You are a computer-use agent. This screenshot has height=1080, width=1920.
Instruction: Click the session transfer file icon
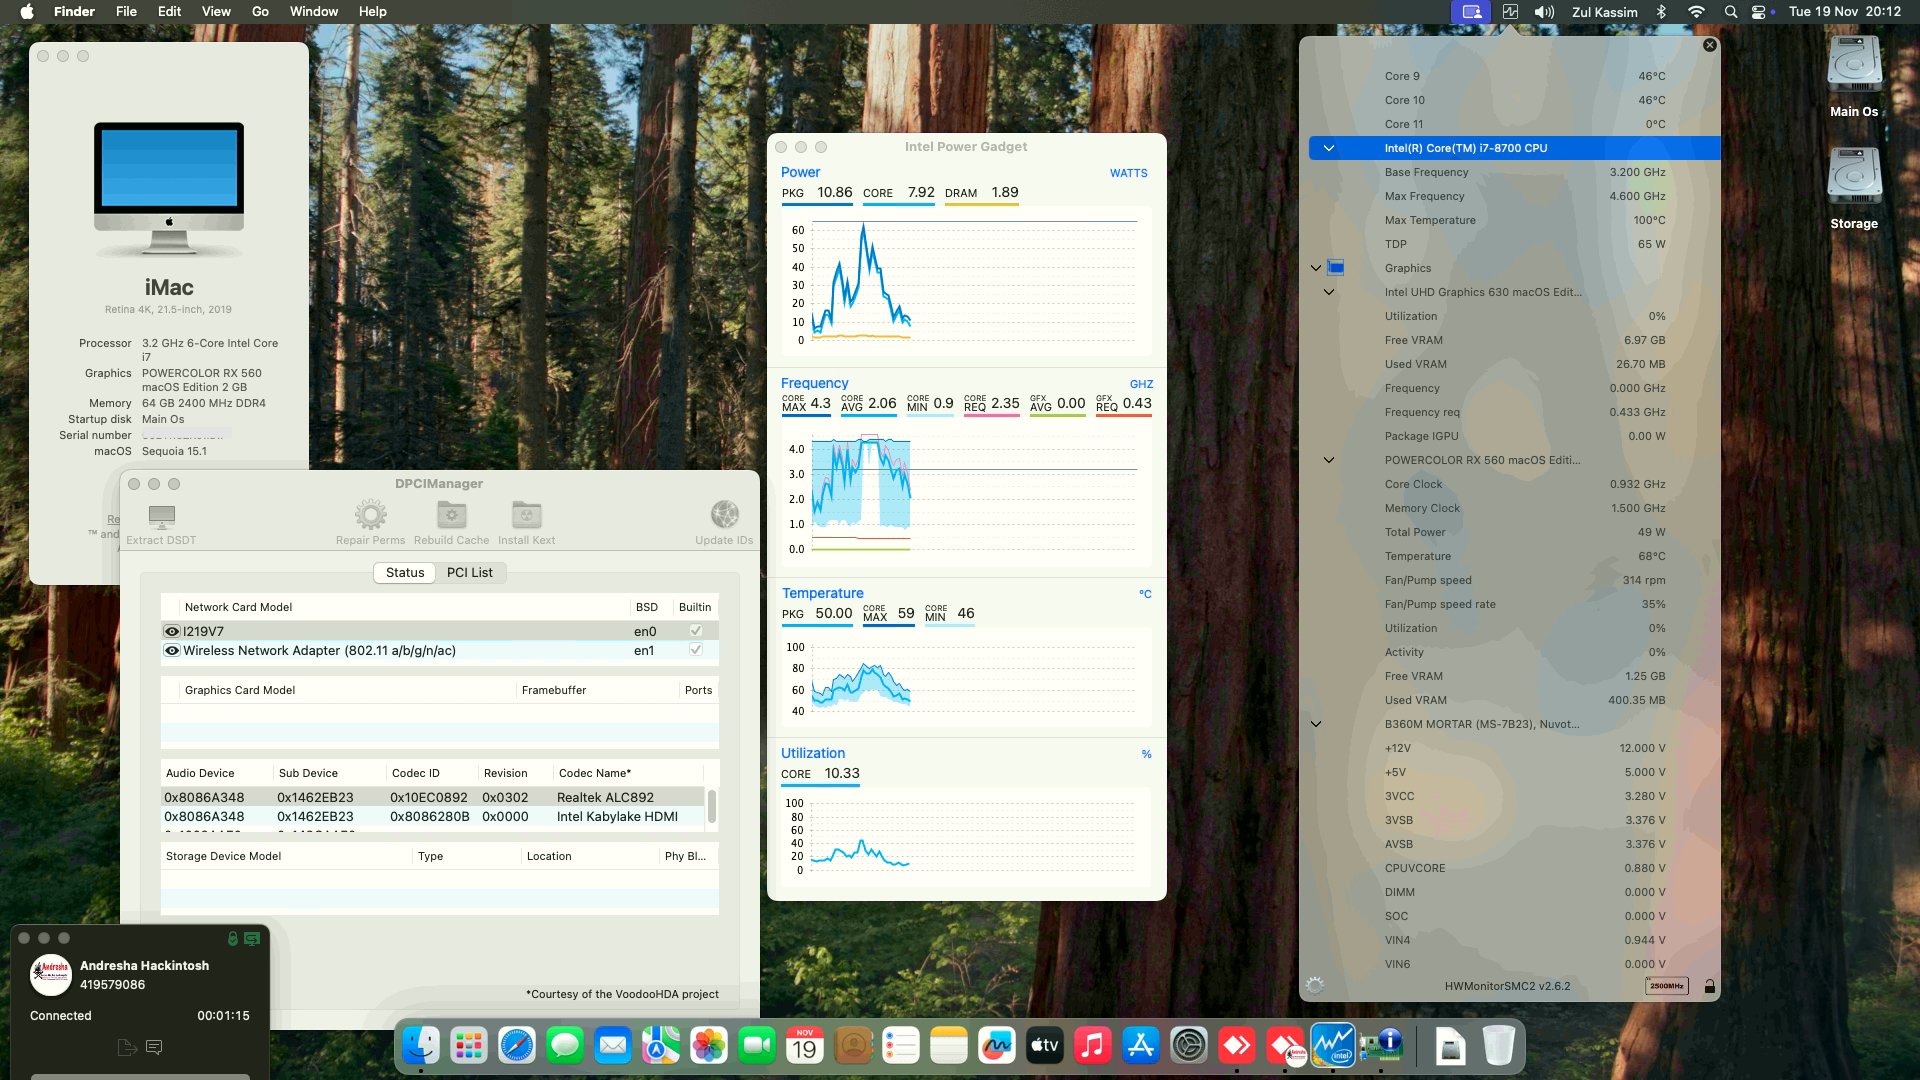click(126, 1047)
